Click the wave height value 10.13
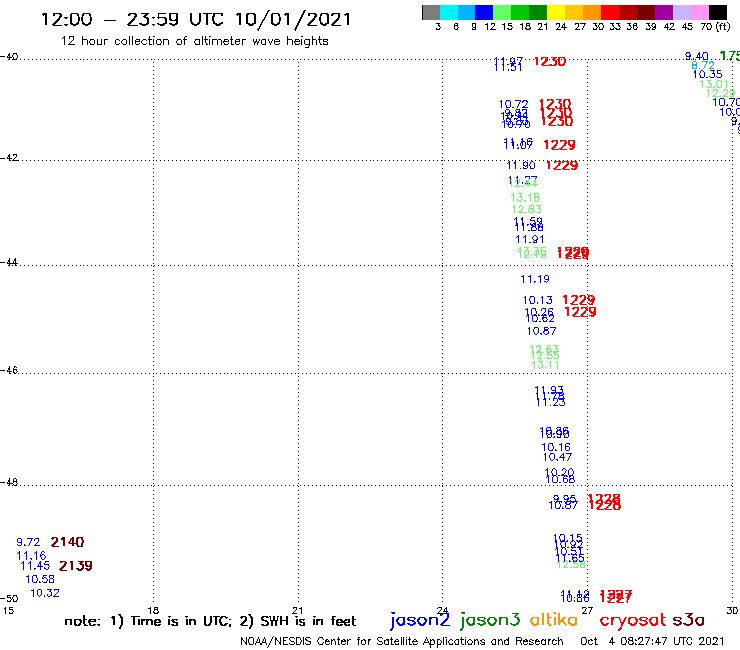The image size is (740, 650). (x=538, y=300)
